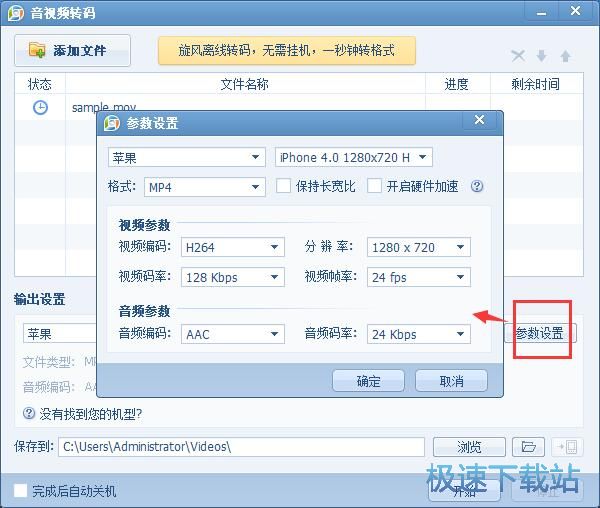The width and height of the screenshot is (600, 508).
Task: Open the 苹果 device brand dropdown in dialog
Action: coord(187,157)
